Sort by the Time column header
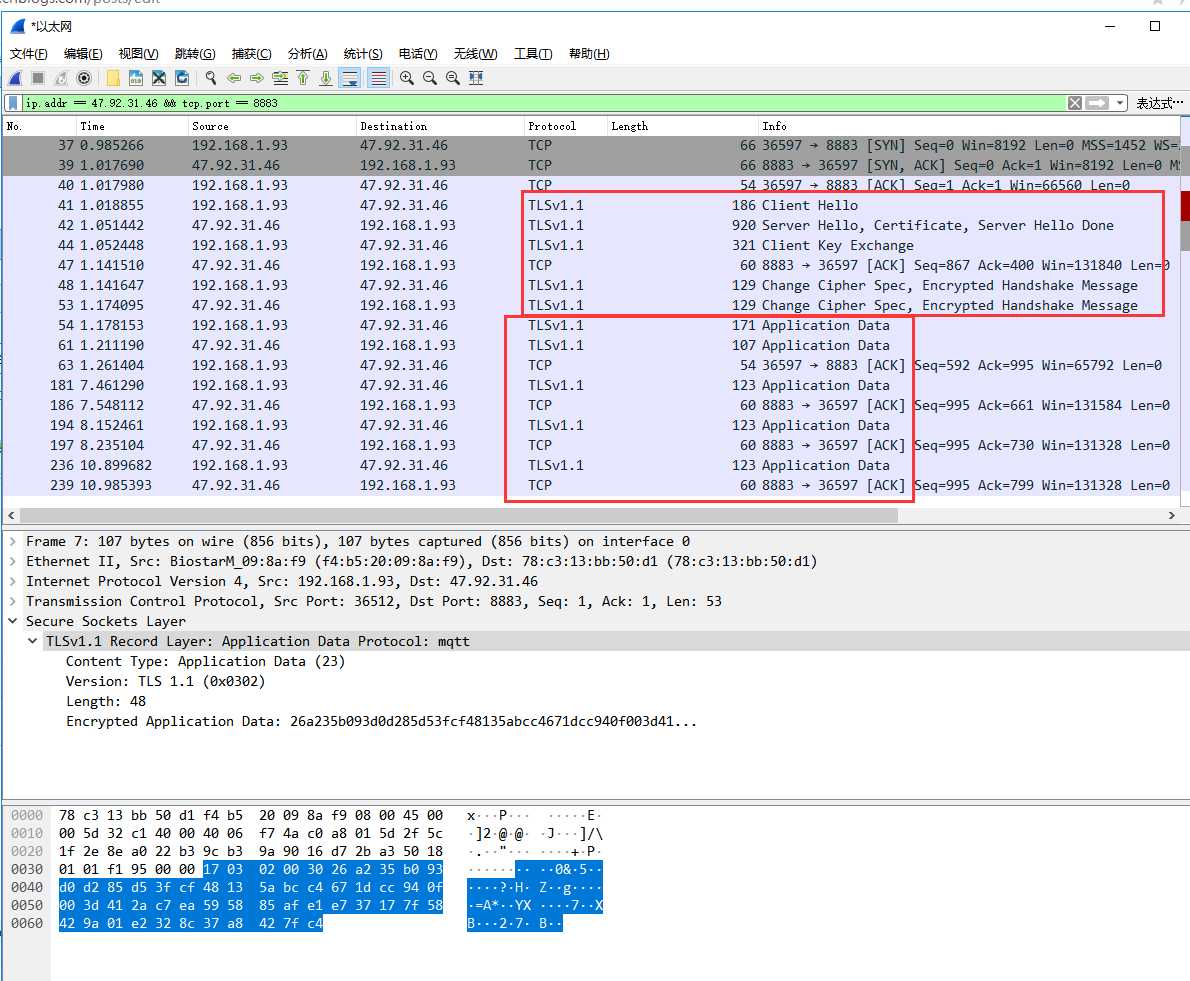 132,126
